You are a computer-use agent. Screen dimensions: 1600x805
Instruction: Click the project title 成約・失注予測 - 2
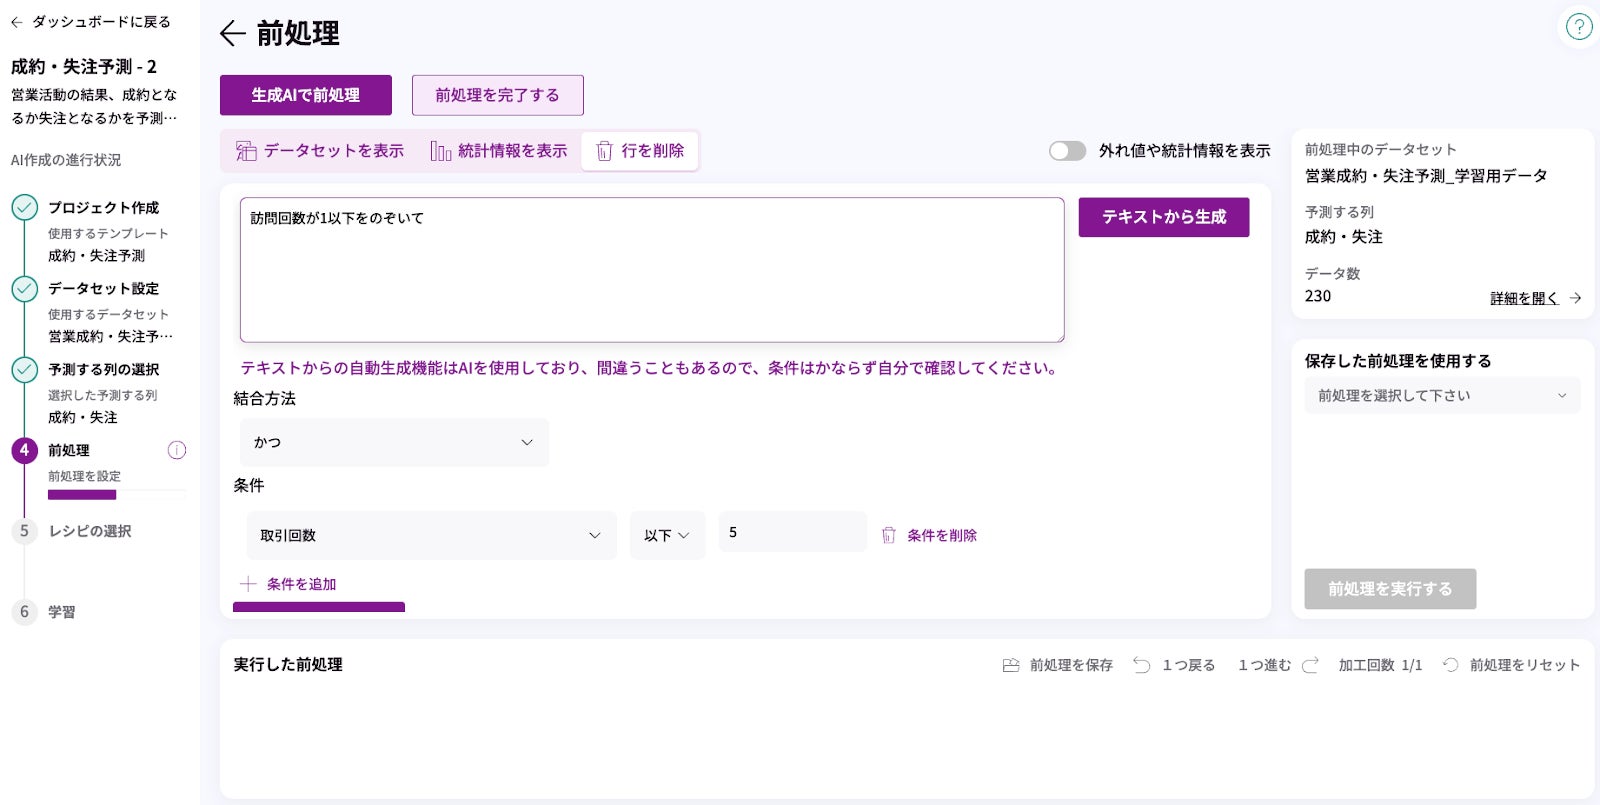click(84, 67)
